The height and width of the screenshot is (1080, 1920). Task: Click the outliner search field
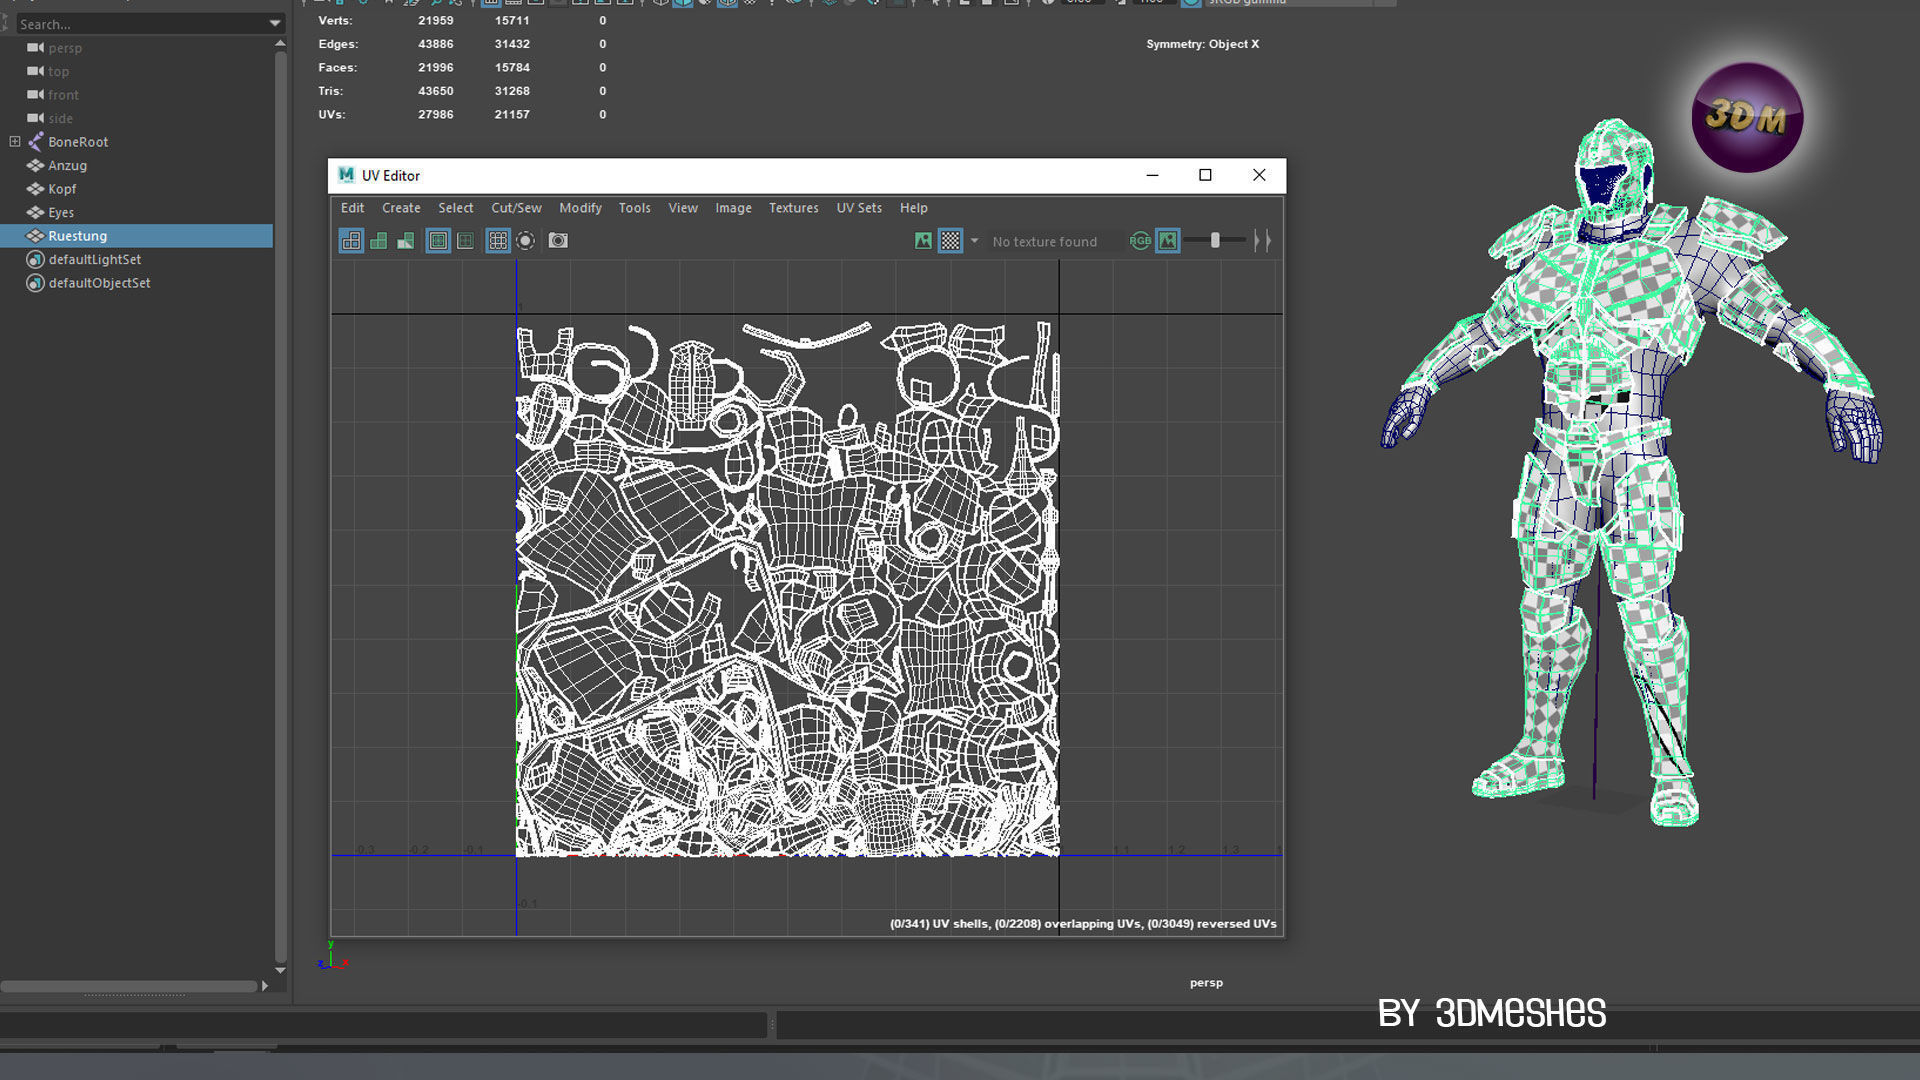point(140,23)
